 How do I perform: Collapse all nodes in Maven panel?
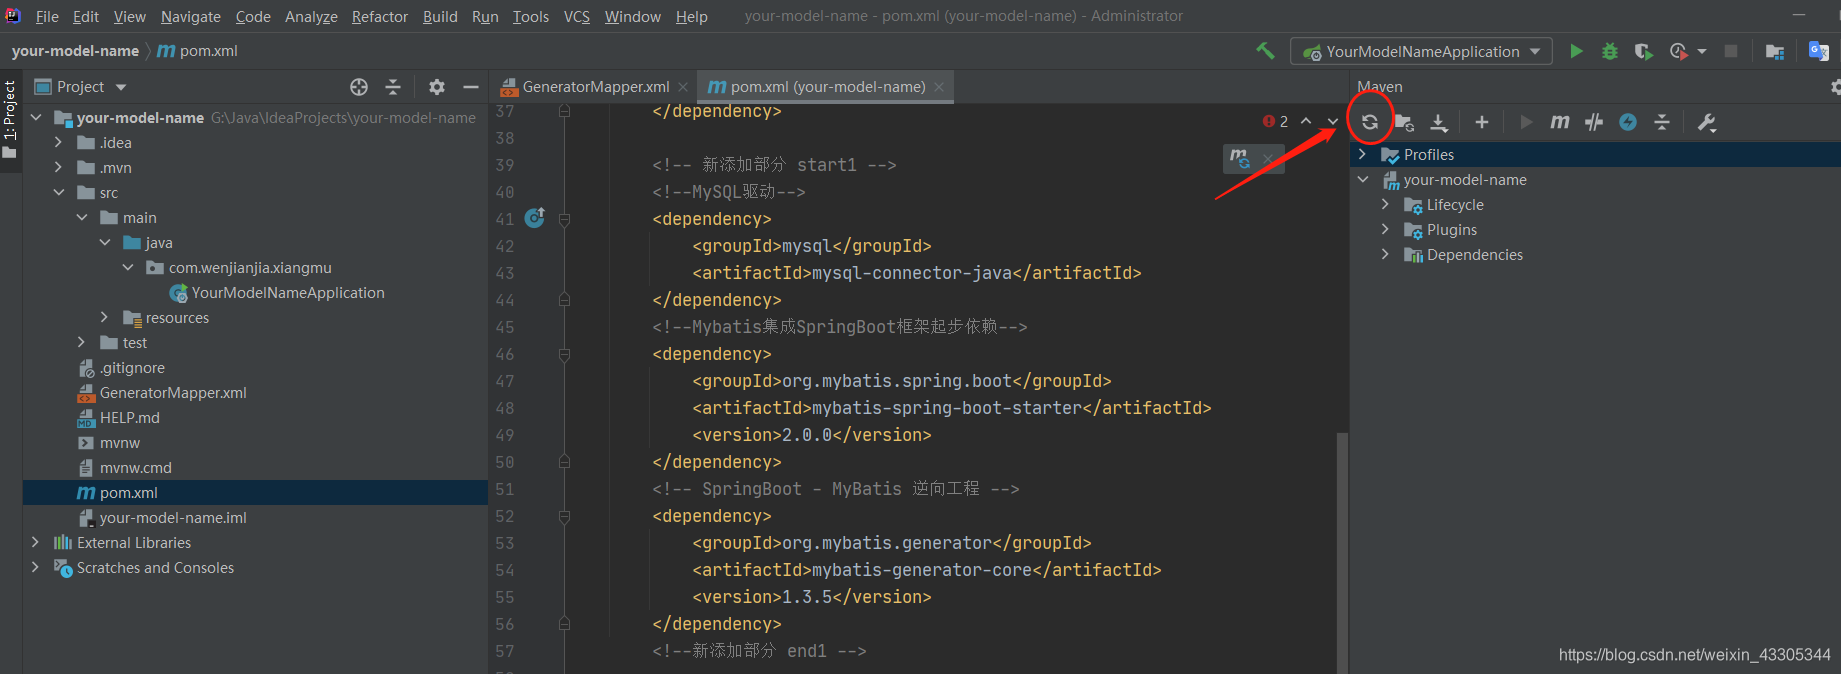[1662, 122]
